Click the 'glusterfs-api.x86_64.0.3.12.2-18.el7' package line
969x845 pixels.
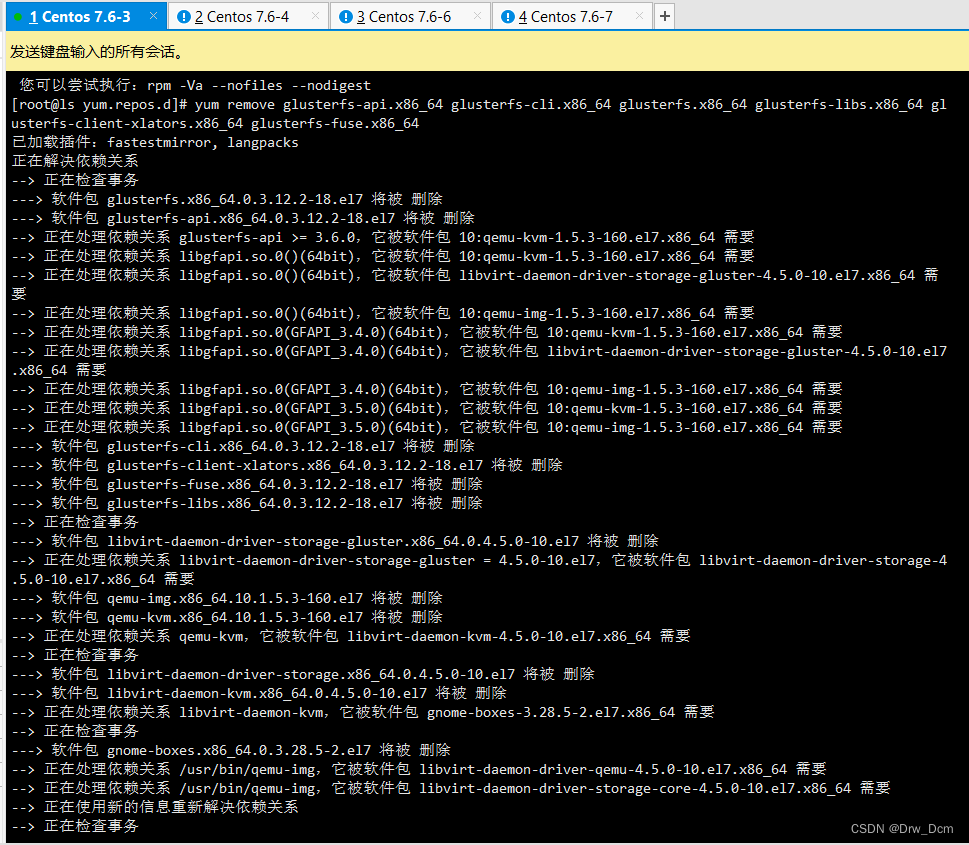tap(243, 218)
